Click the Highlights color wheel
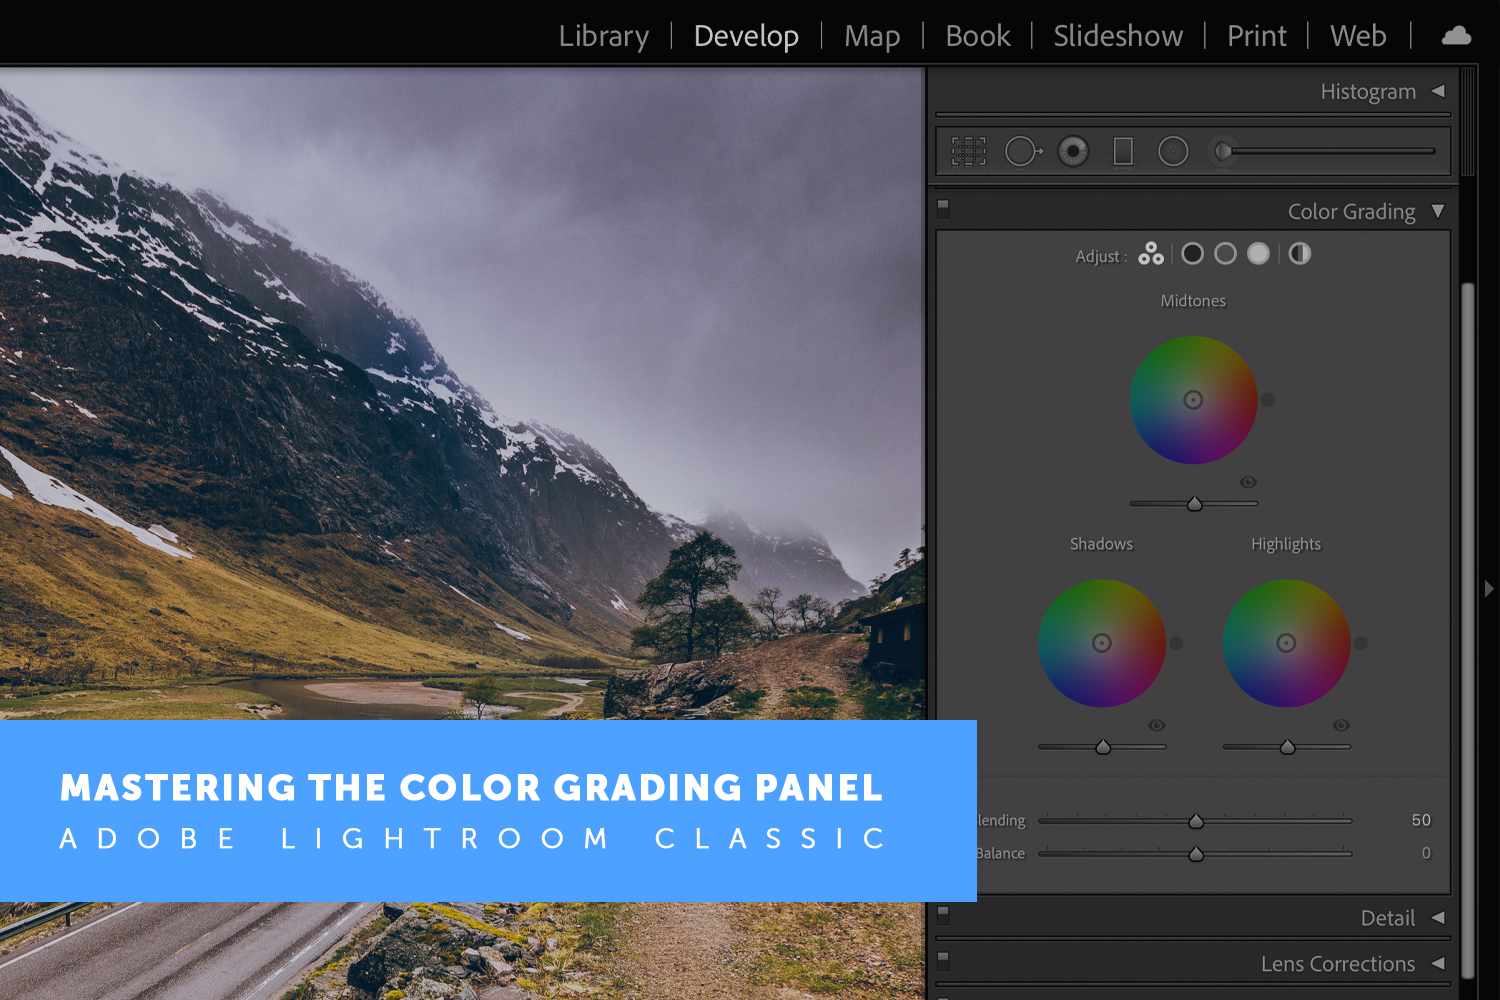 tap(1287, 643)
